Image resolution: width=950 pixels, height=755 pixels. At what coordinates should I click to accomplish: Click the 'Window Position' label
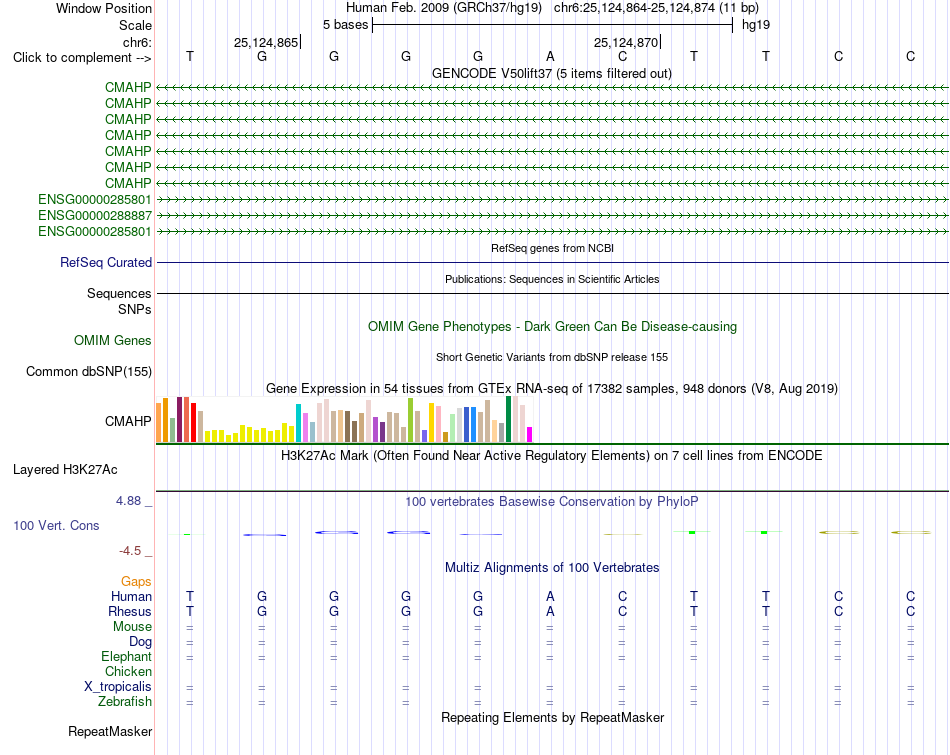point(104,8)
